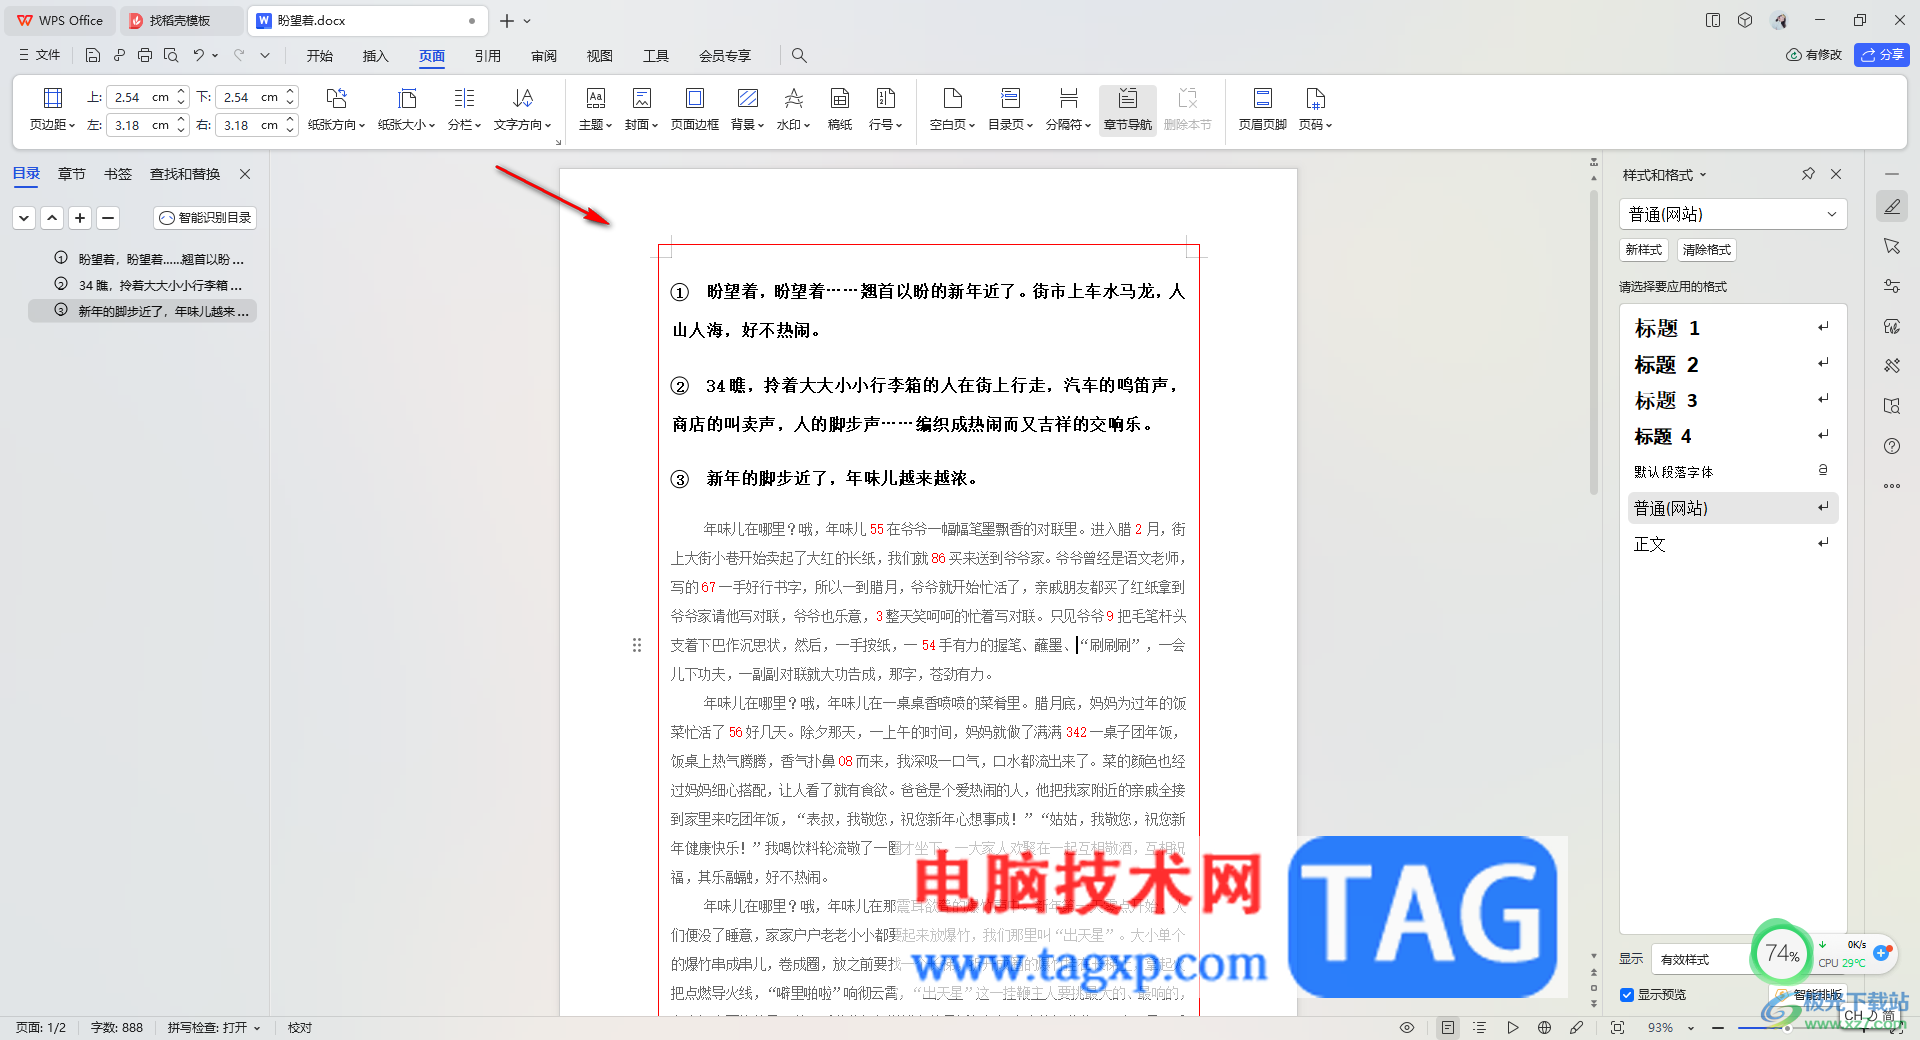Open the 背景 page background tool
Image resolution: width=1920 pixels, height=1040 pixels.
pyautogui.click(x=747, y=108)
